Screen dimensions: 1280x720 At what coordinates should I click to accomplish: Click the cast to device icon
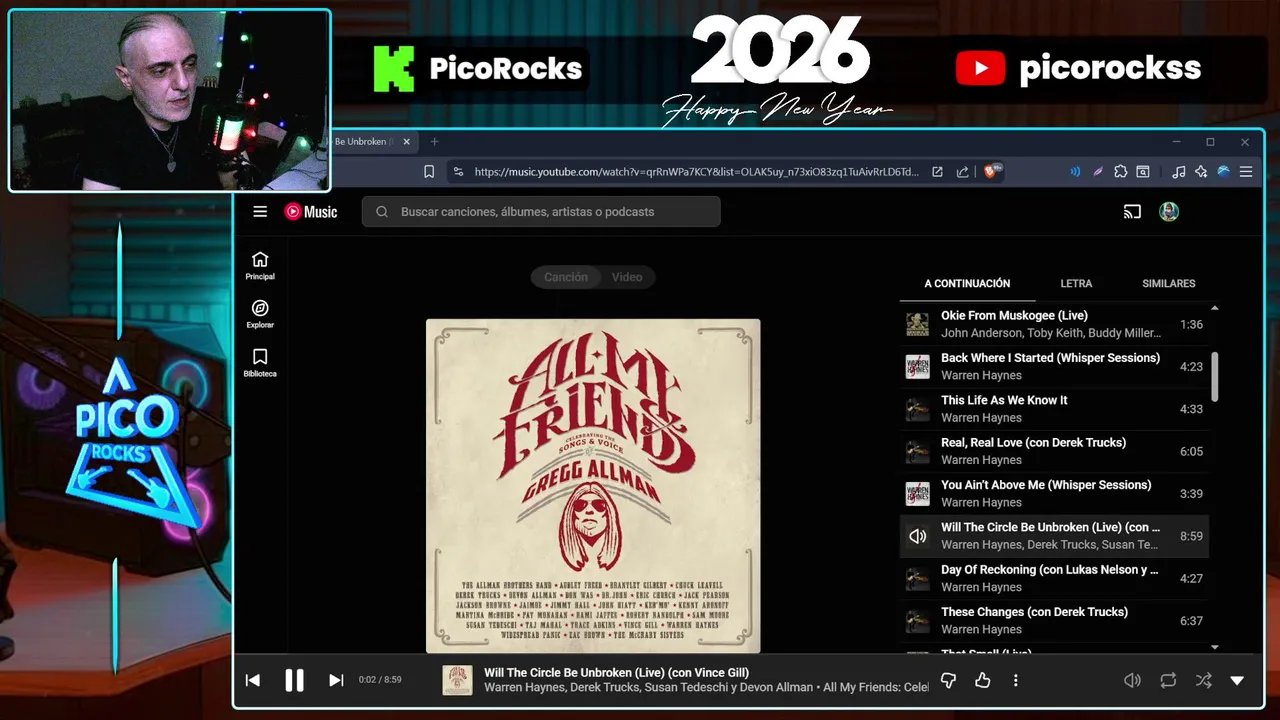click(x=1132, y=212)
